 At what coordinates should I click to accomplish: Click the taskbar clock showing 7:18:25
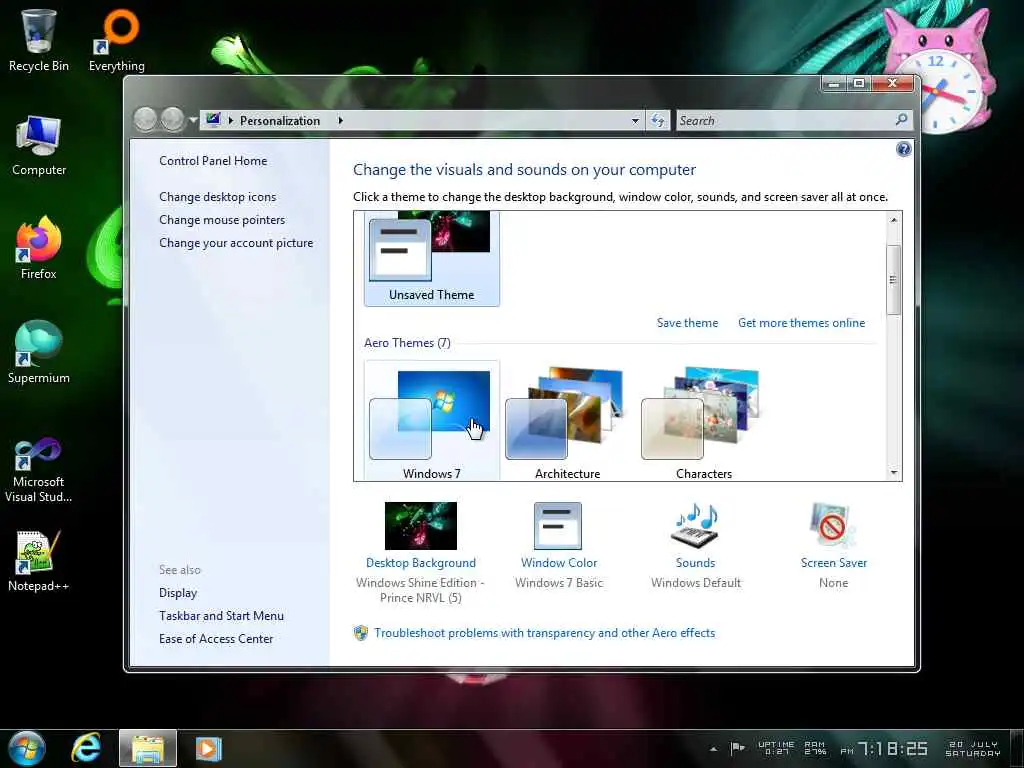tap(893, 748)
